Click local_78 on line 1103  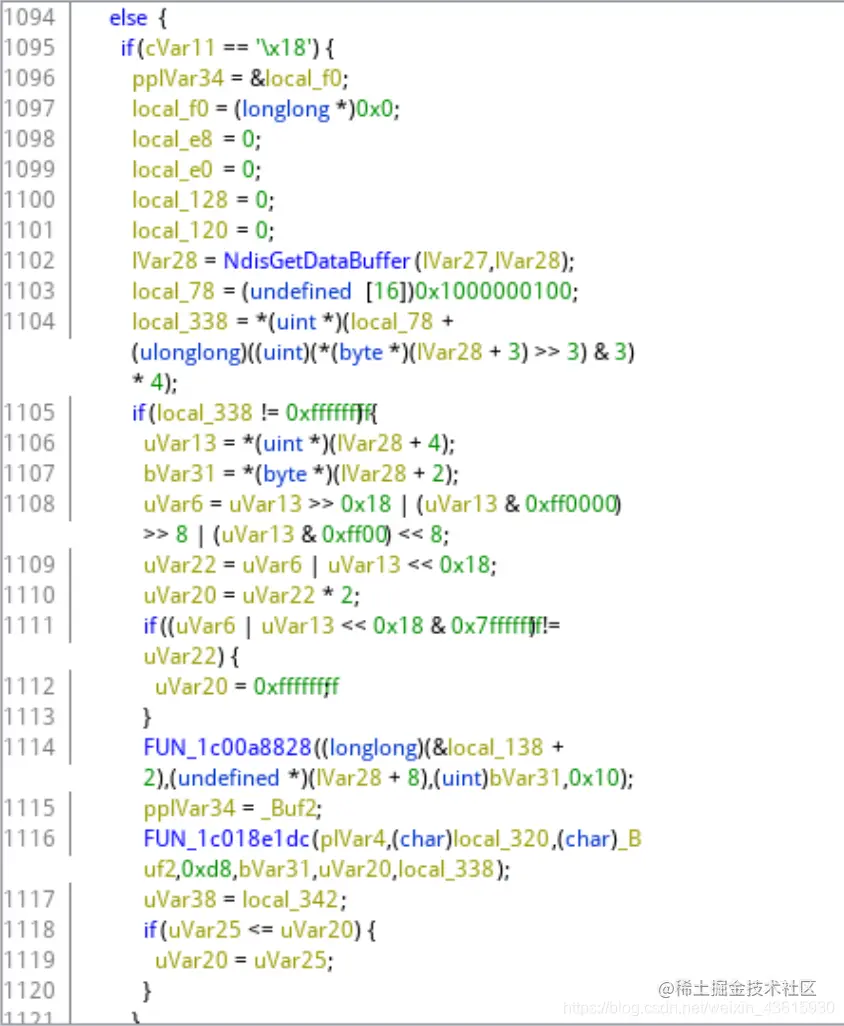point(173,291)
